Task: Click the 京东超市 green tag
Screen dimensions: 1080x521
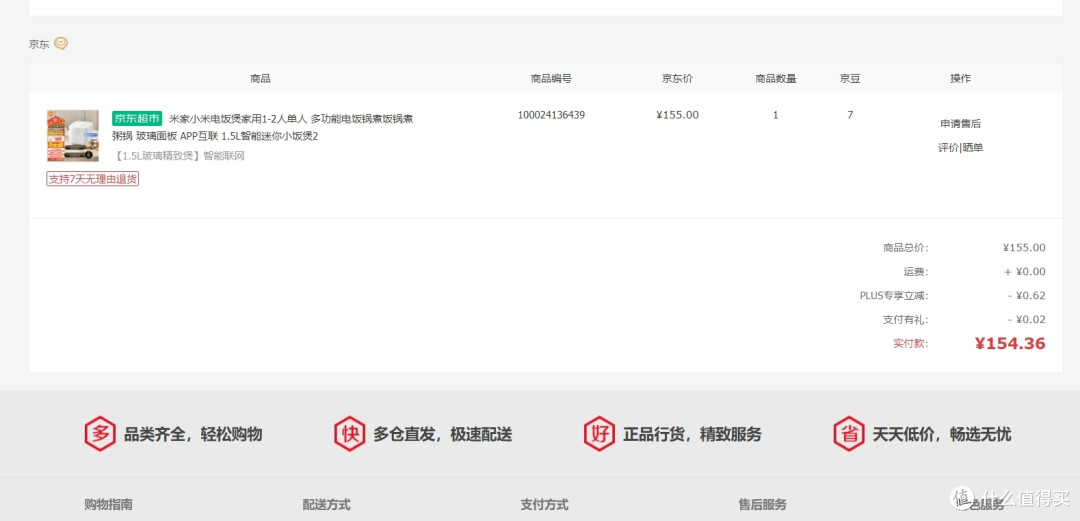Action: (x=137, y=118)
